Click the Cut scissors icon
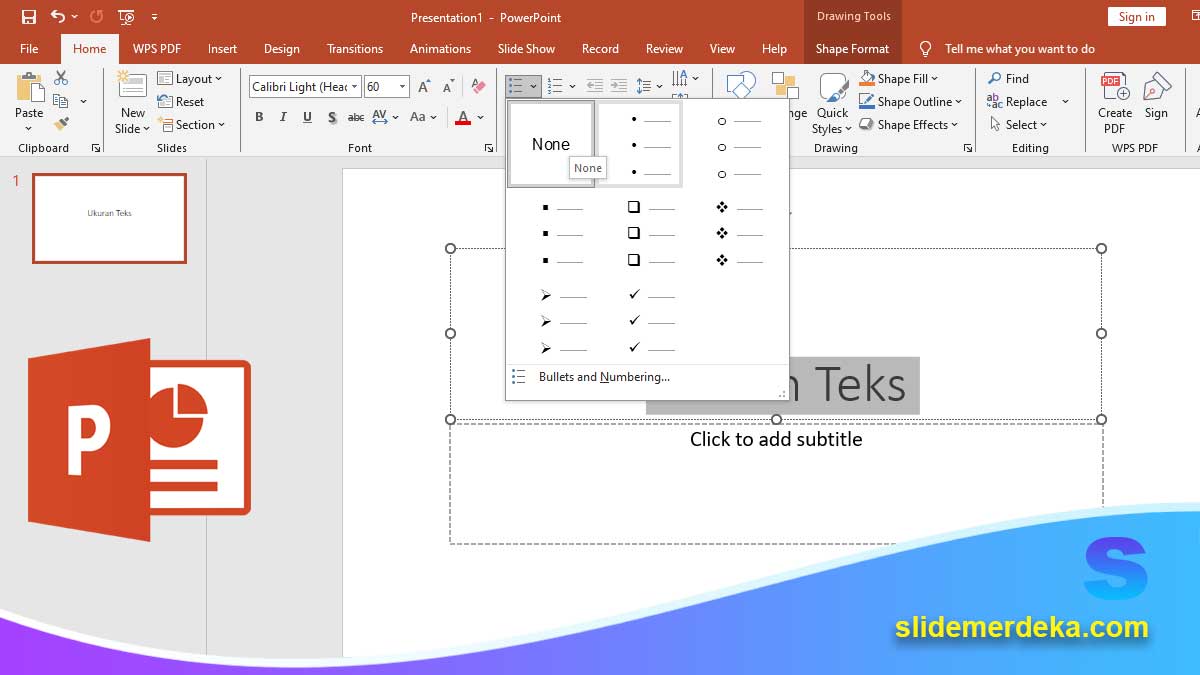Viewport: 1200px width, 675px height. coord(61,78)
